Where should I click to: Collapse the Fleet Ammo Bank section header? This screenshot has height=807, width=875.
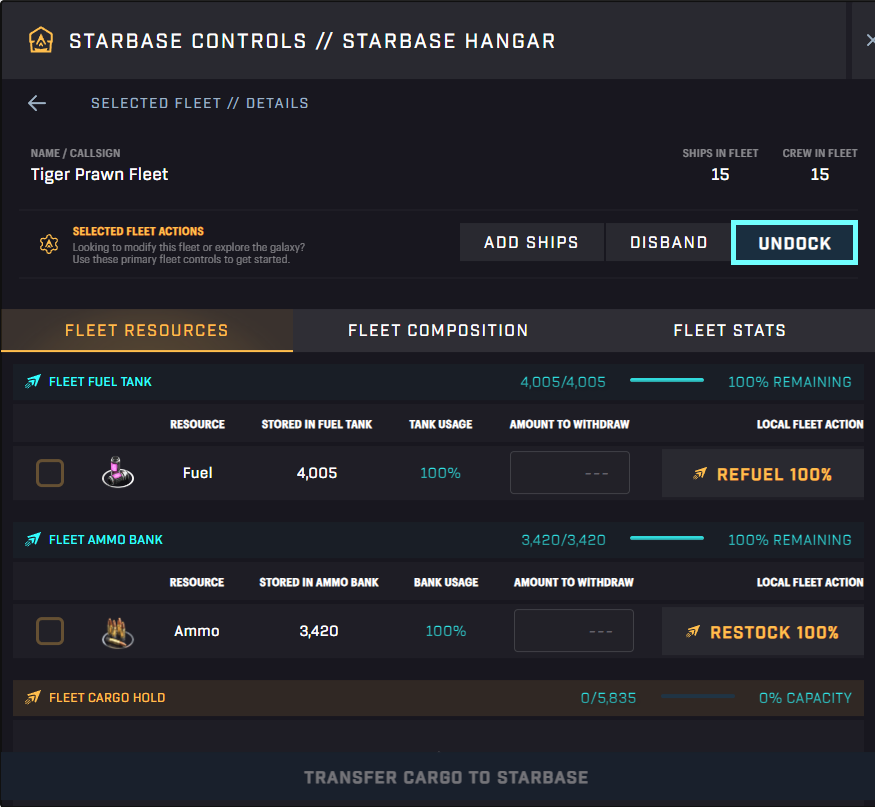(x=438, y=540)
